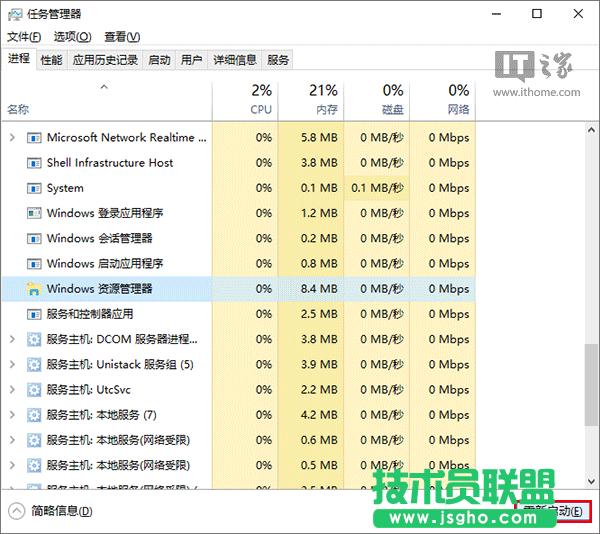Click the 简略信息 collapse arrow icon

(x=16, y=511)
